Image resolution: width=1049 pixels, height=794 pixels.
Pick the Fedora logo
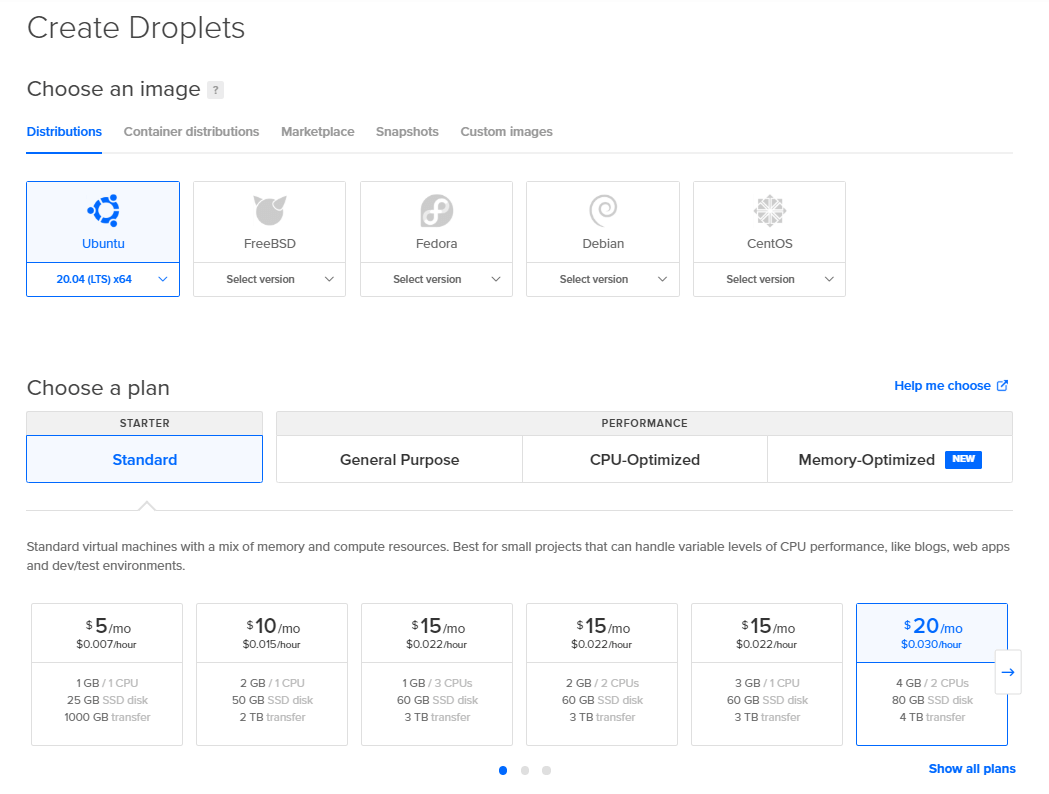tap(436, 211)
